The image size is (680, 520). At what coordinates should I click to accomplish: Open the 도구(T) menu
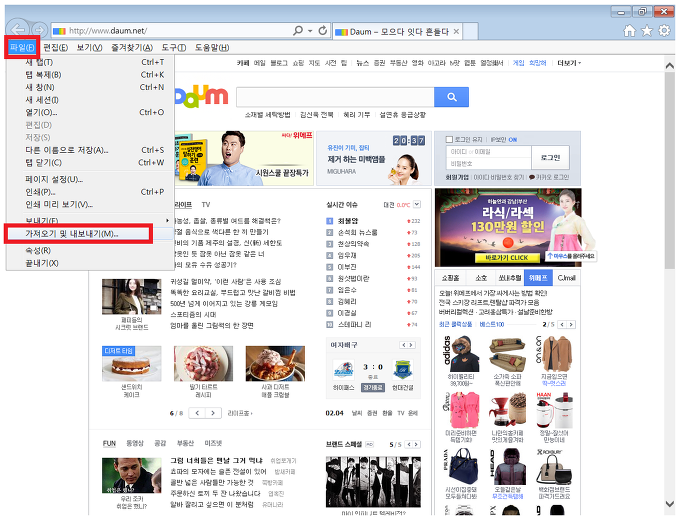click(174, 48)
